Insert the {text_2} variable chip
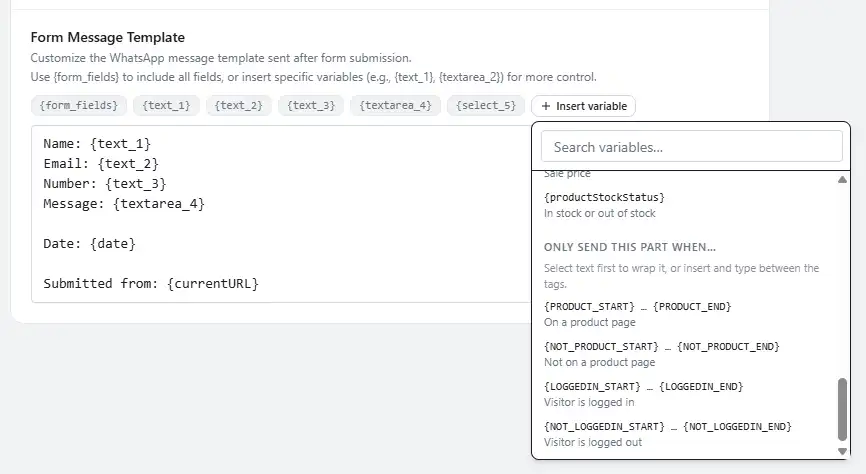866x474 pixels. [239, 106]
